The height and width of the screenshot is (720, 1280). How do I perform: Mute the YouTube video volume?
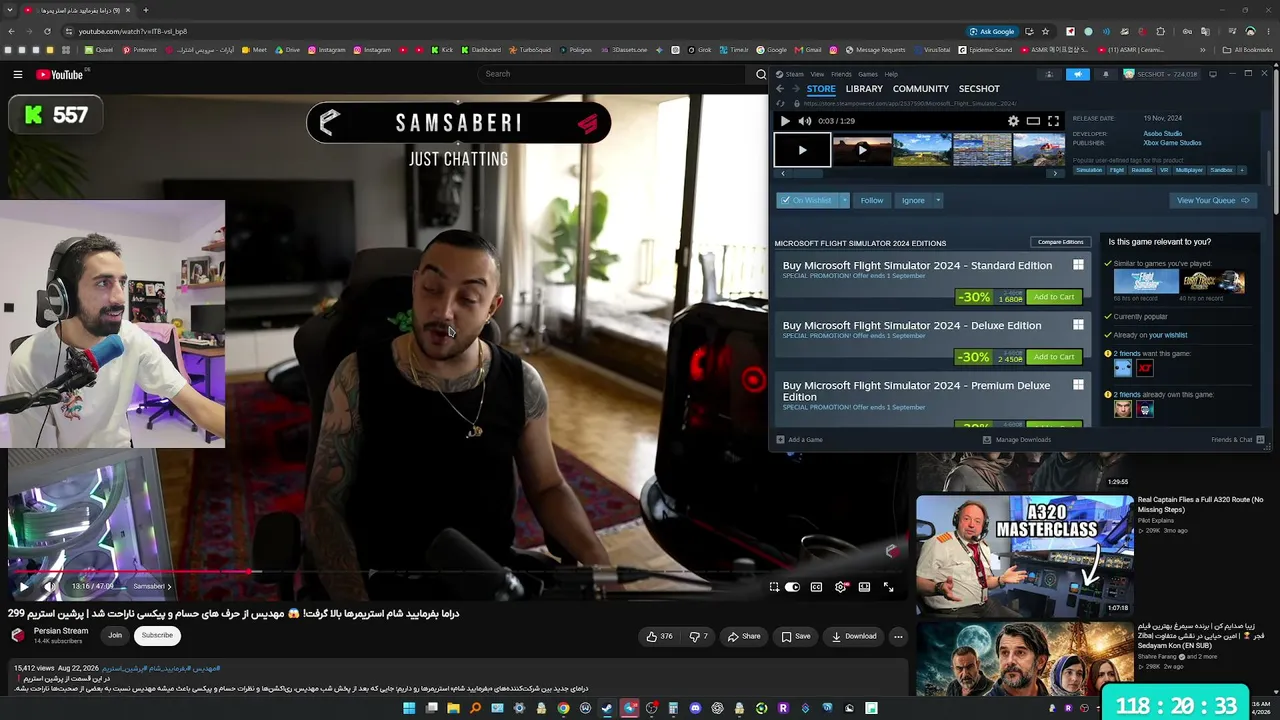pyautogui.click(x=50, y=587)
